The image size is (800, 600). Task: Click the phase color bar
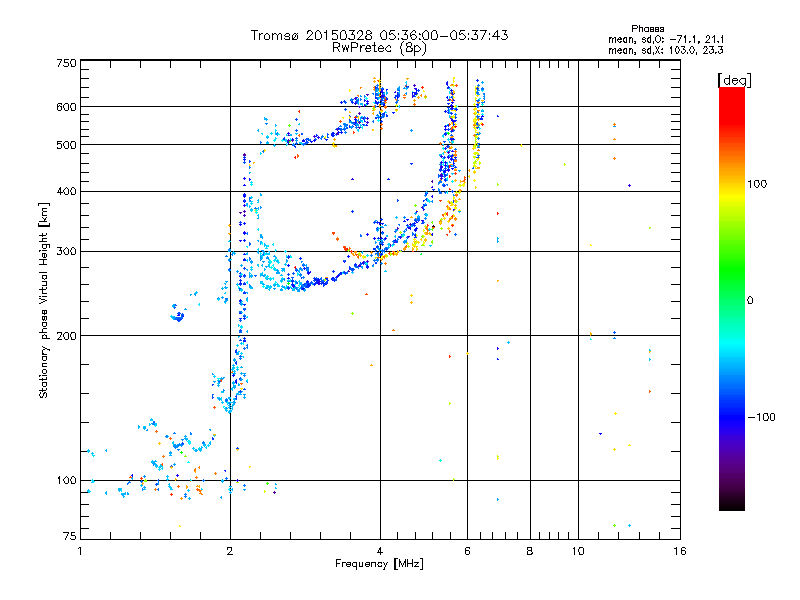[x=732, y=298]
